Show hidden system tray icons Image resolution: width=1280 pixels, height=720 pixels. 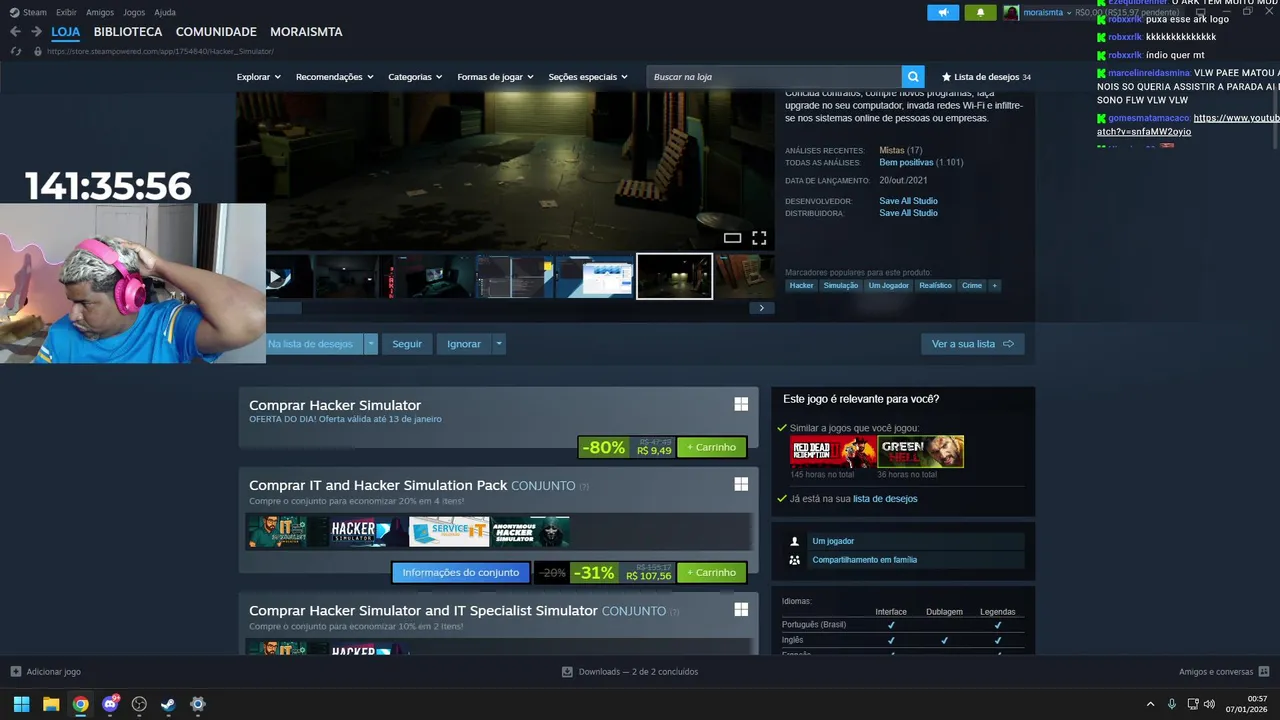(1150, 704)
